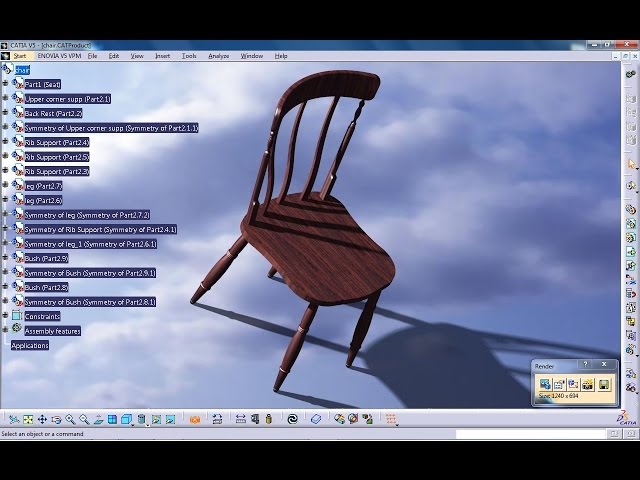The height and width of the screenshot is (480, 640).
Task: Click the first icon in Render dialog
Action: (545, 384)
